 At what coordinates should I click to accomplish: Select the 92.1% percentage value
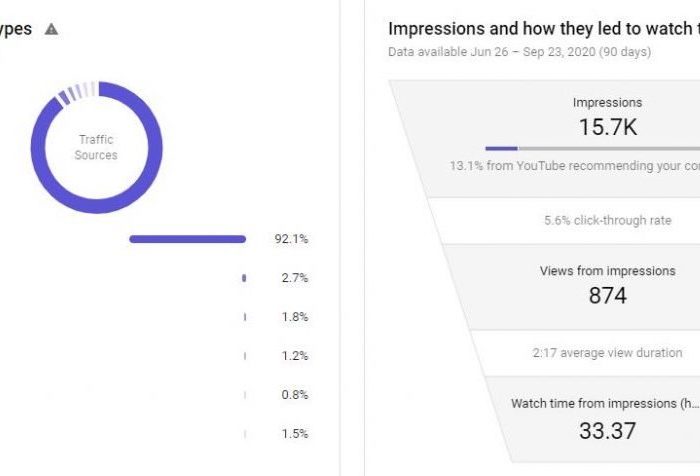(x=291, y=239)
